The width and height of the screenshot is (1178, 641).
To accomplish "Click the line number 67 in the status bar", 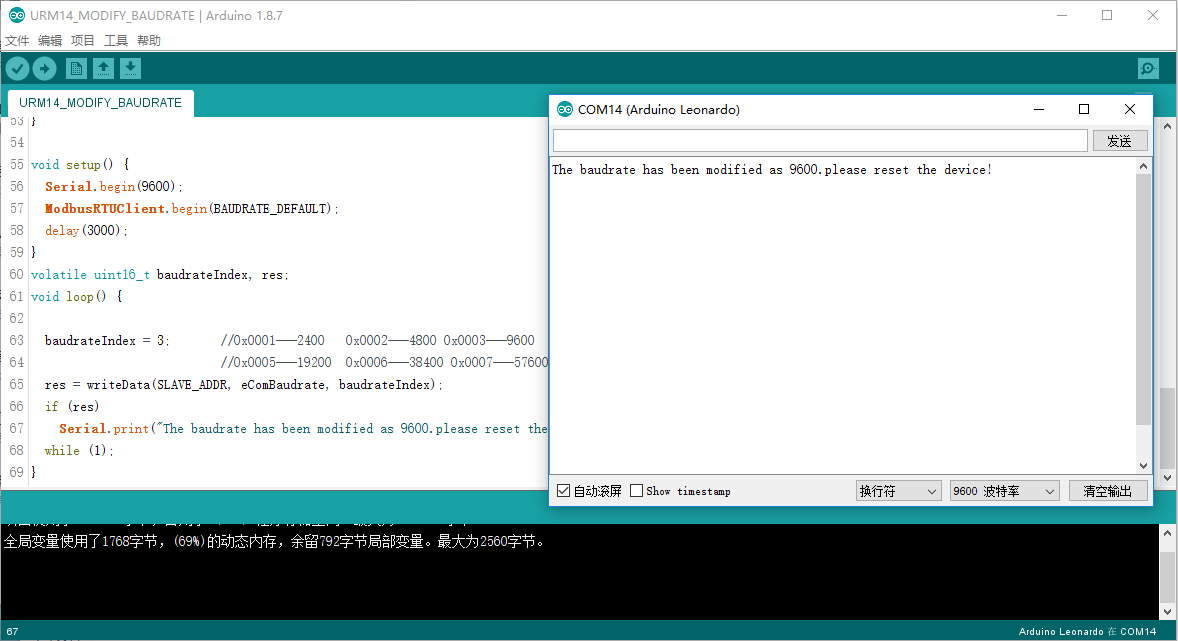I will (x=12, y=631).
